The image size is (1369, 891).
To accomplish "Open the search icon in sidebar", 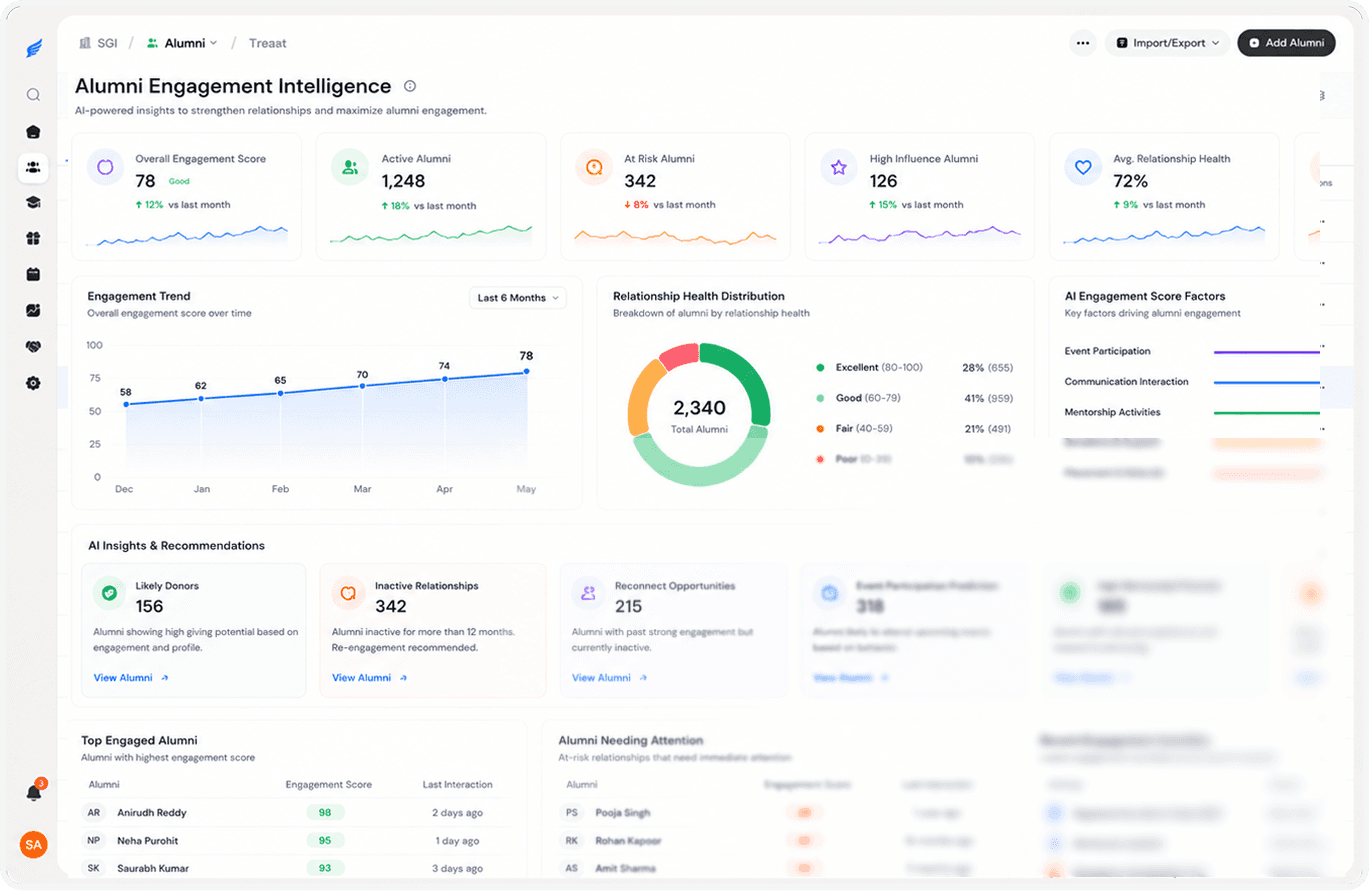I will click(x=33, y=95).
